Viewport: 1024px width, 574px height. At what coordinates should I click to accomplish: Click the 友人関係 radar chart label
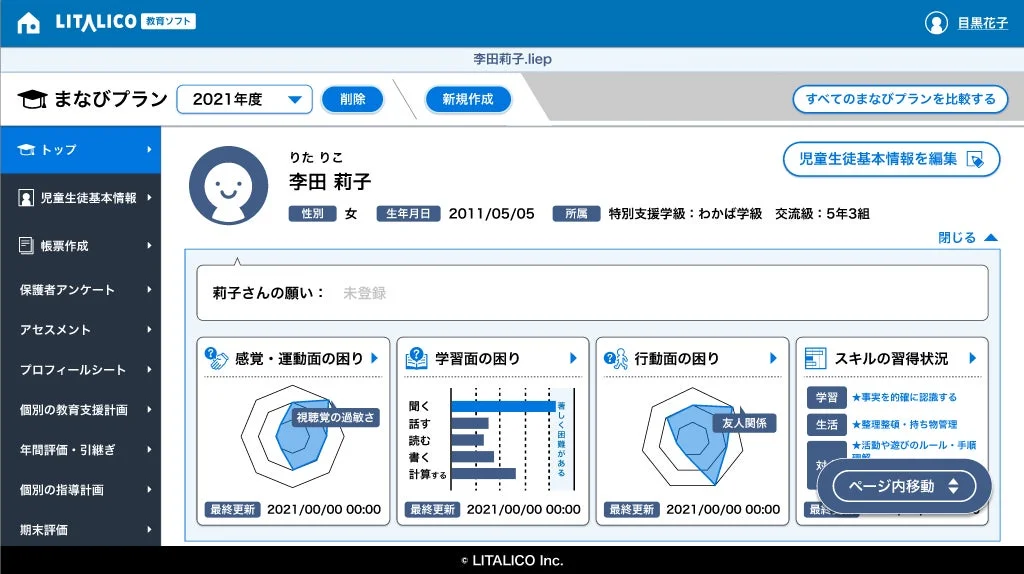coord(744,423)
